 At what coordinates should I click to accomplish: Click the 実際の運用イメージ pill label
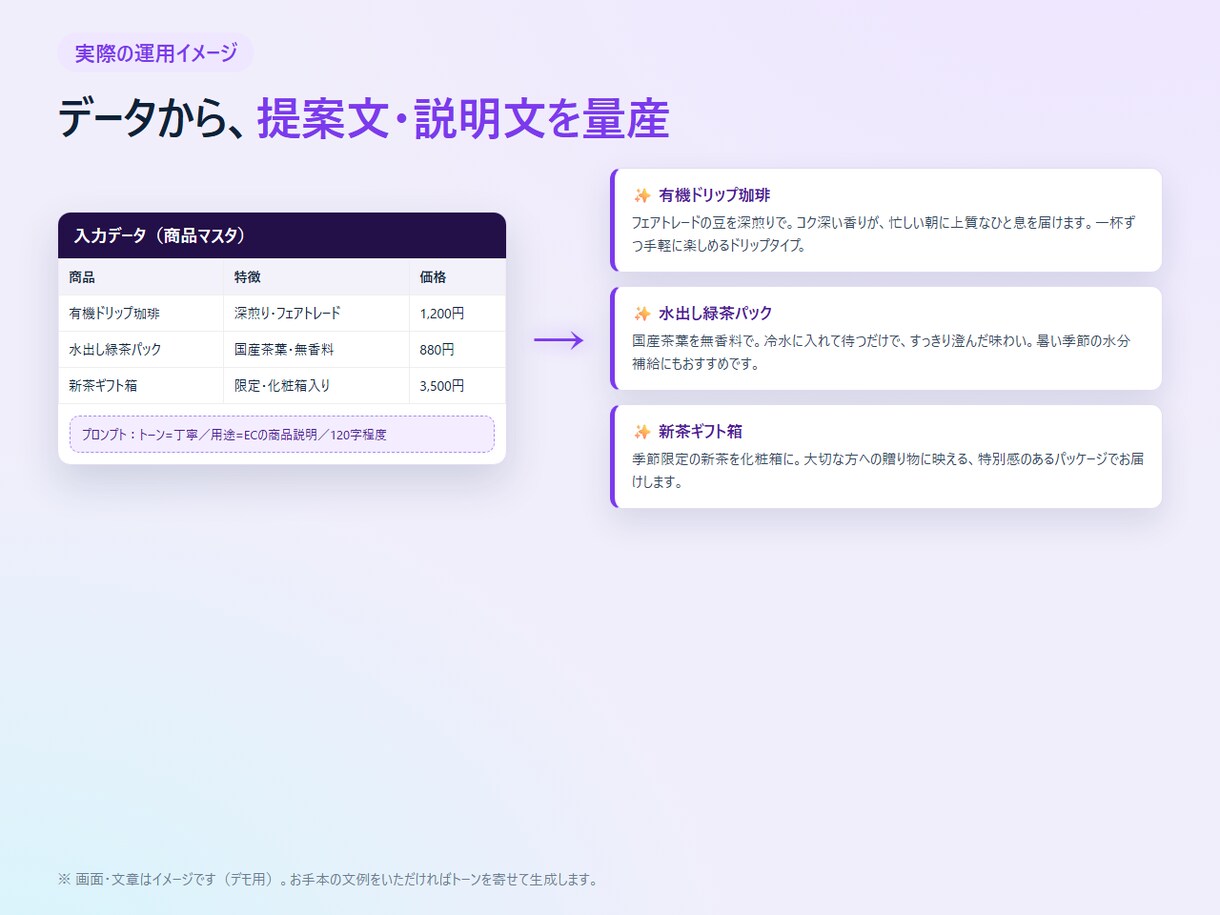pos(156,53)
